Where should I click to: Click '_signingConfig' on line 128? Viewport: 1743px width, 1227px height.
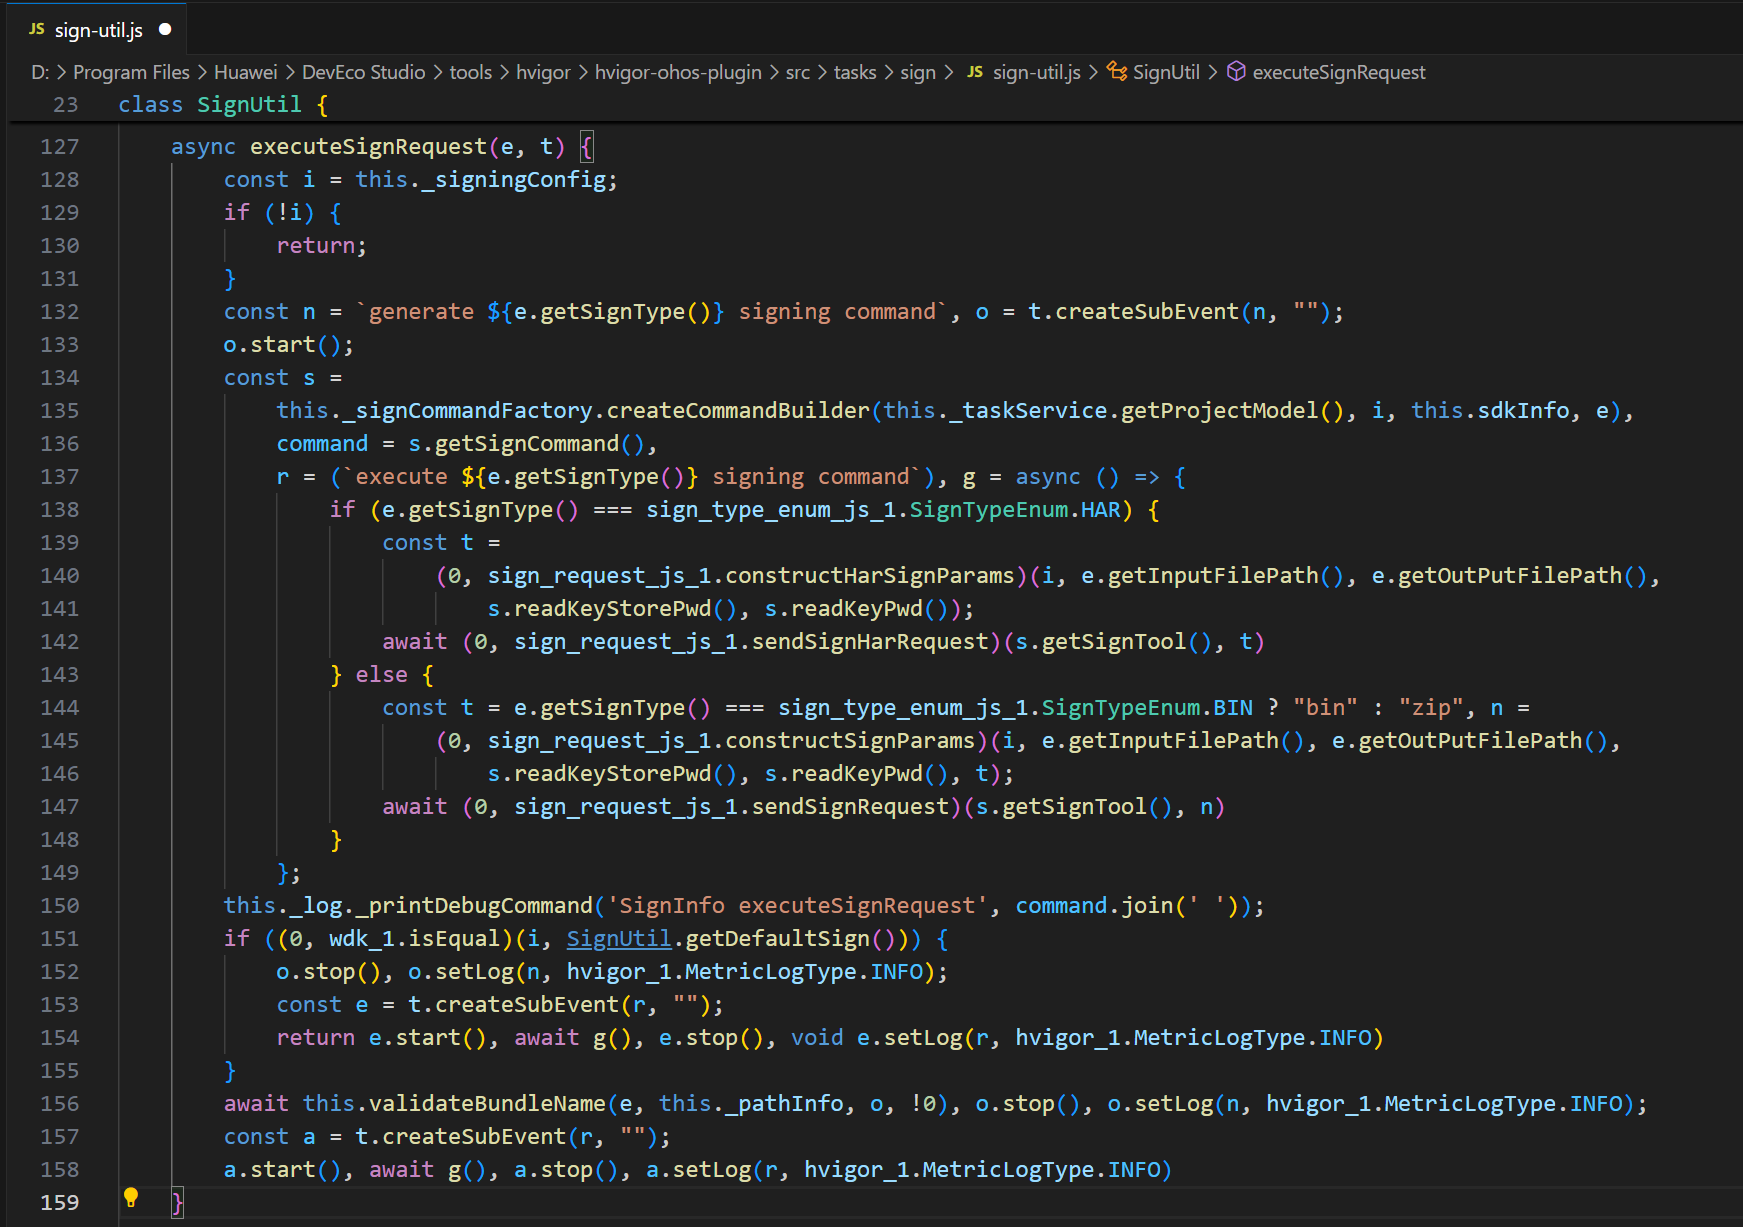coord(514,179)
